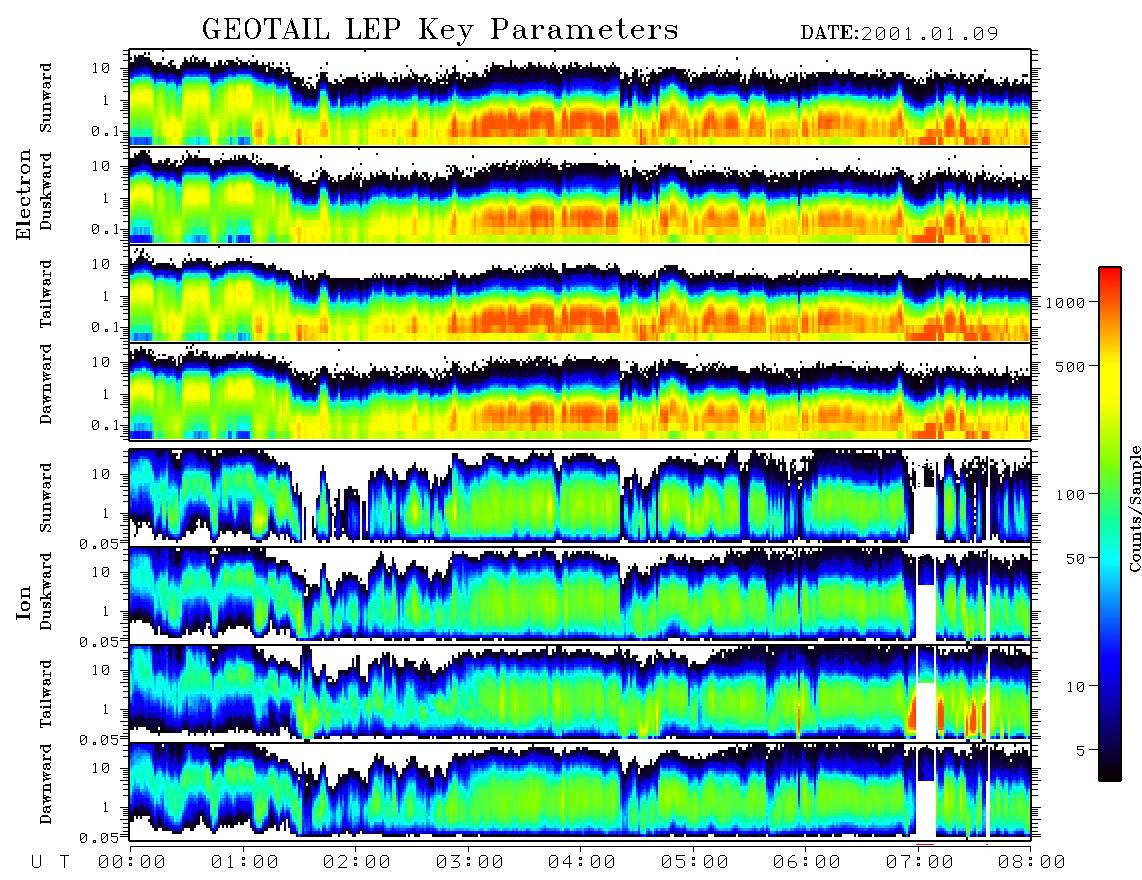Click the GEOTAIL LEP Key Parameters title
The height and width of the screenshot is (880, 1142).
click(x=441, y=31)
